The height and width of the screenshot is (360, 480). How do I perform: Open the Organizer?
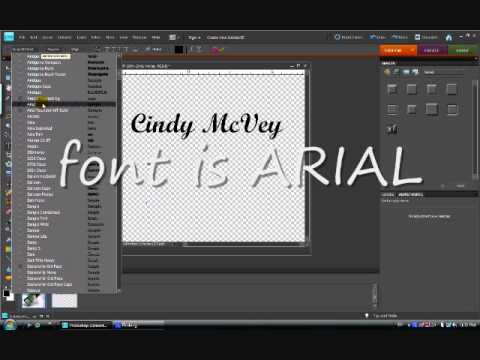[426, 37]
